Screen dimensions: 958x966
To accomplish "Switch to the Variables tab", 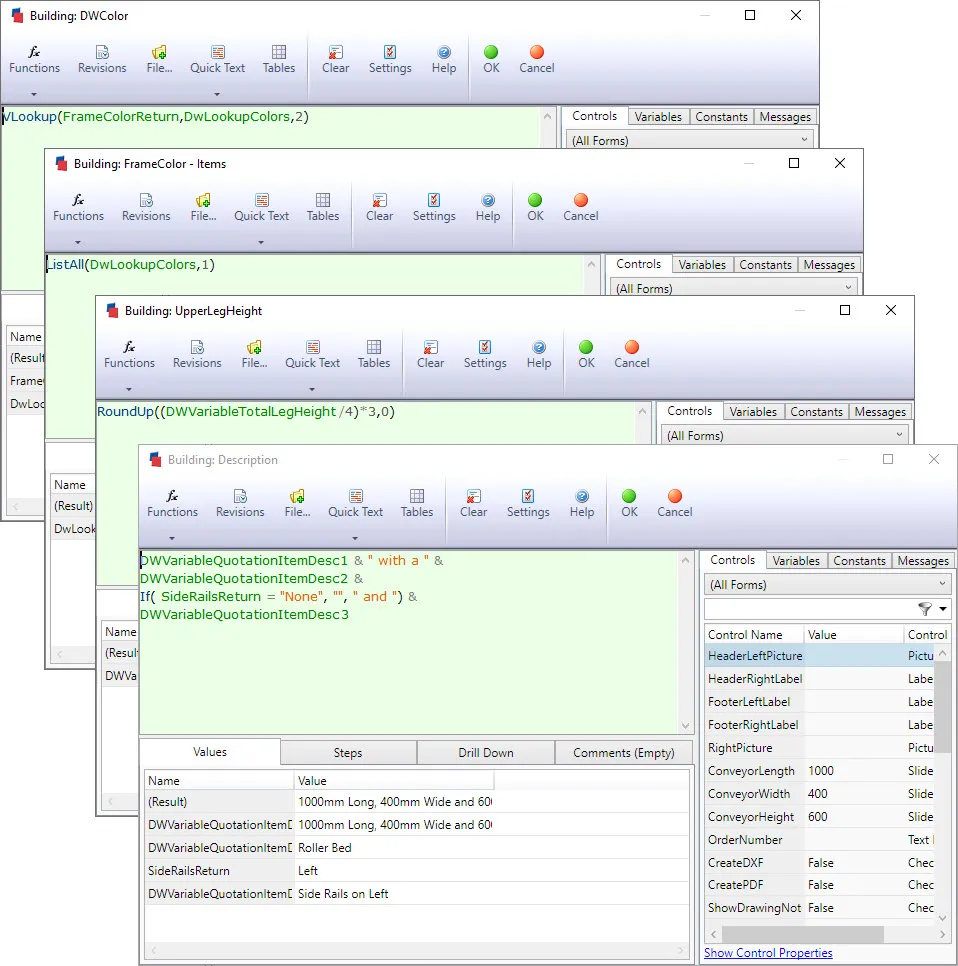I will click(x=796, y=560).
